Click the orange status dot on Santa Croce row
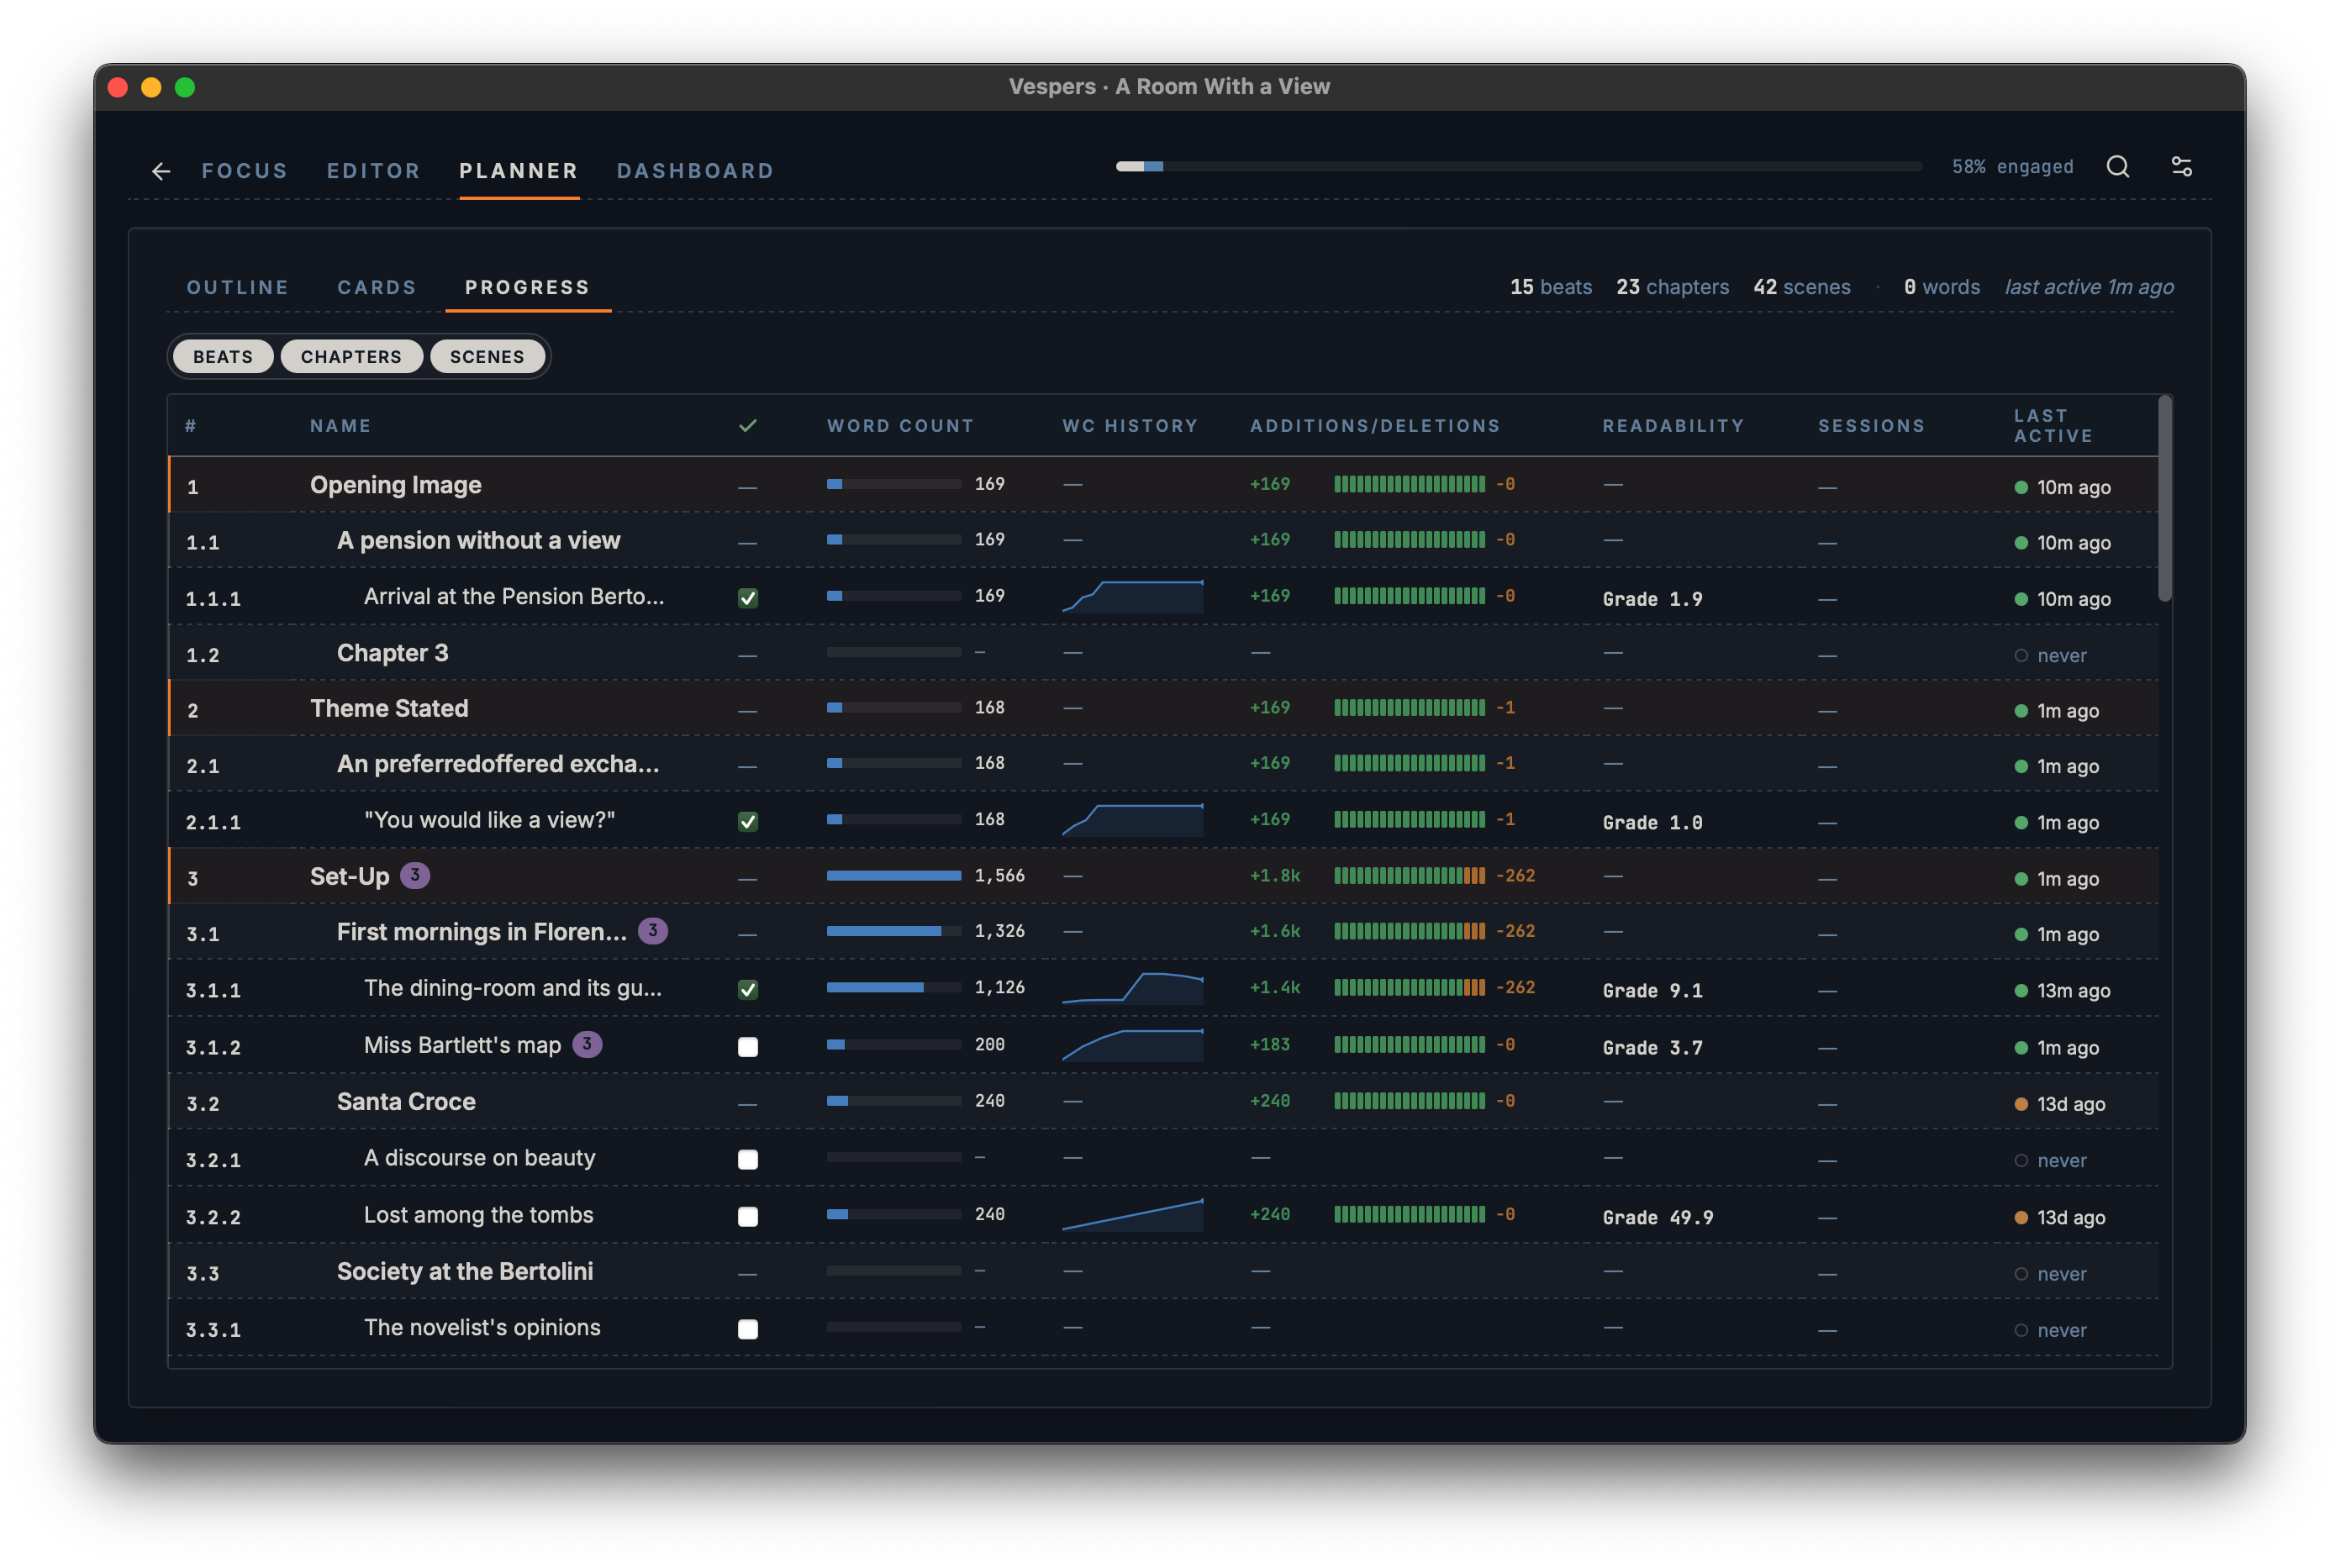Screen dimensions: 2340x1568 pyautogui.click(x=2020, y=1104)
